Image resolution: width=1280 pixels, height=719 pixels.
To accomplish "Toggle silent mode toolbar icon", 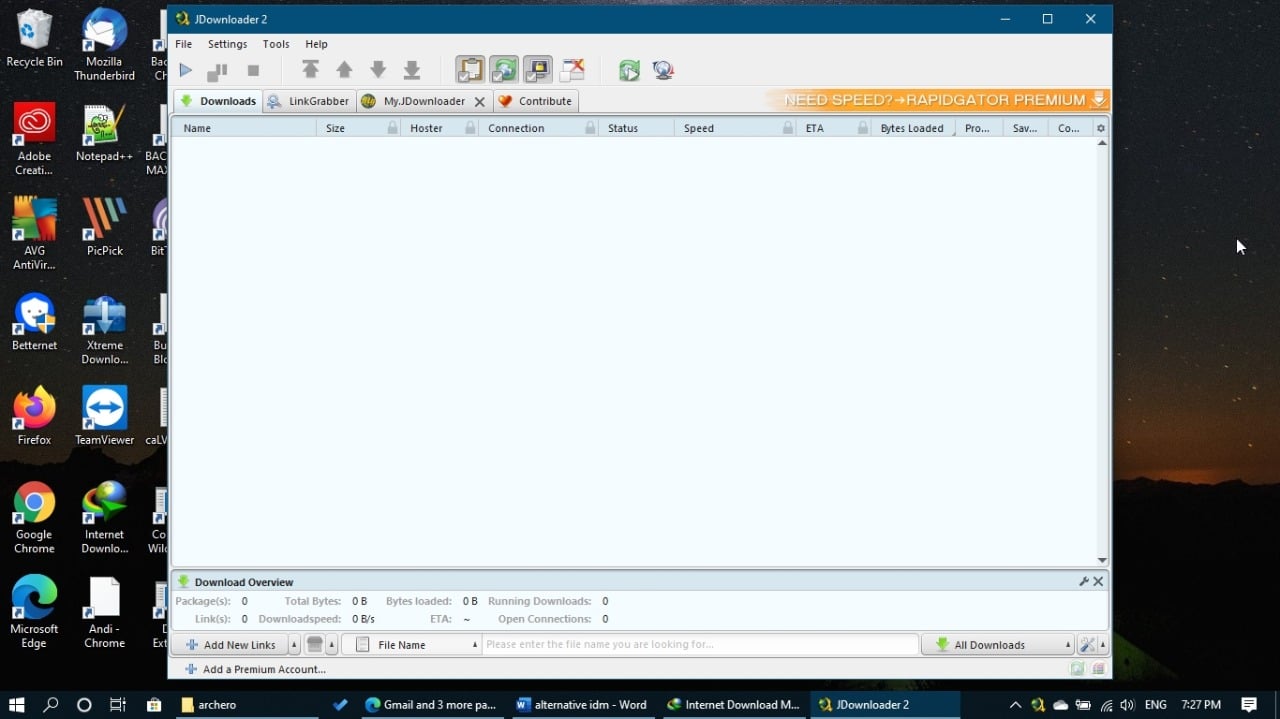I will tap(572, 69).
